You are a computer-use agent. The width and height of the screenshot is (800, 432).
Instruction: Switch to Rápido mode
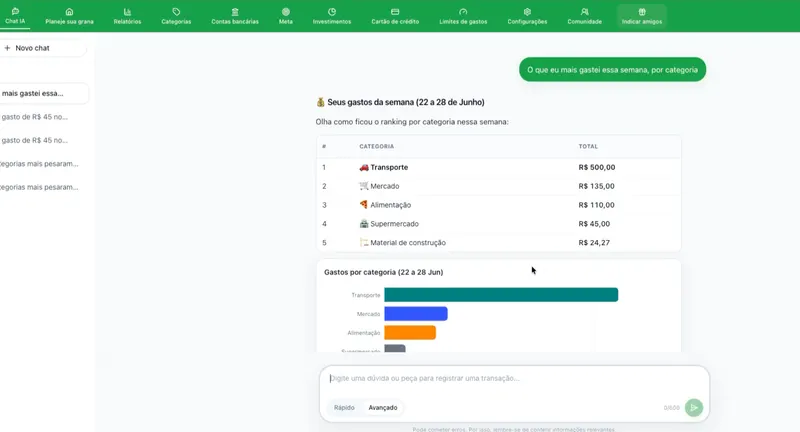coord(344,408)
